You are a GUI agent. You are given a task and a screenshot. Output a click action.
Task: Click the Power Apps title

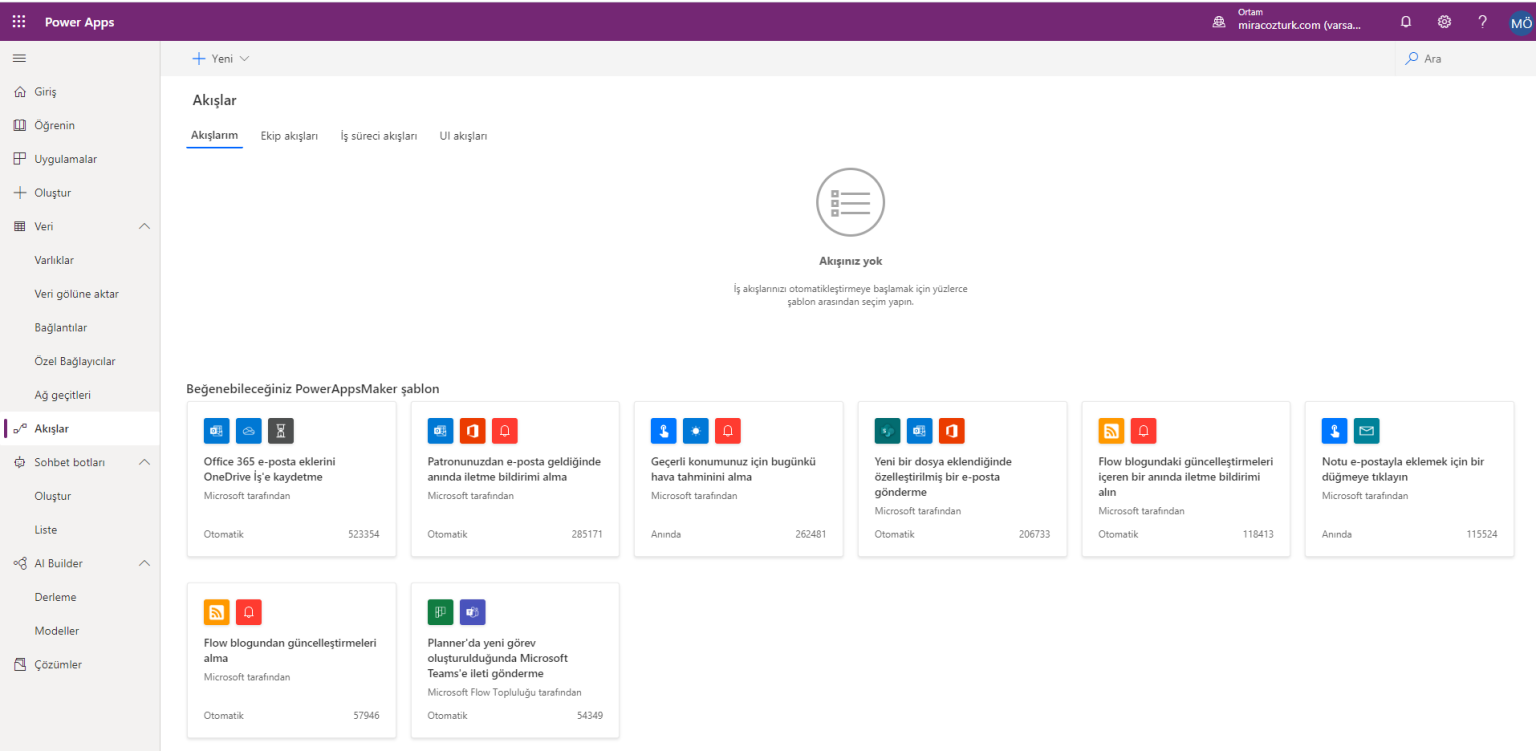point(79,22)
